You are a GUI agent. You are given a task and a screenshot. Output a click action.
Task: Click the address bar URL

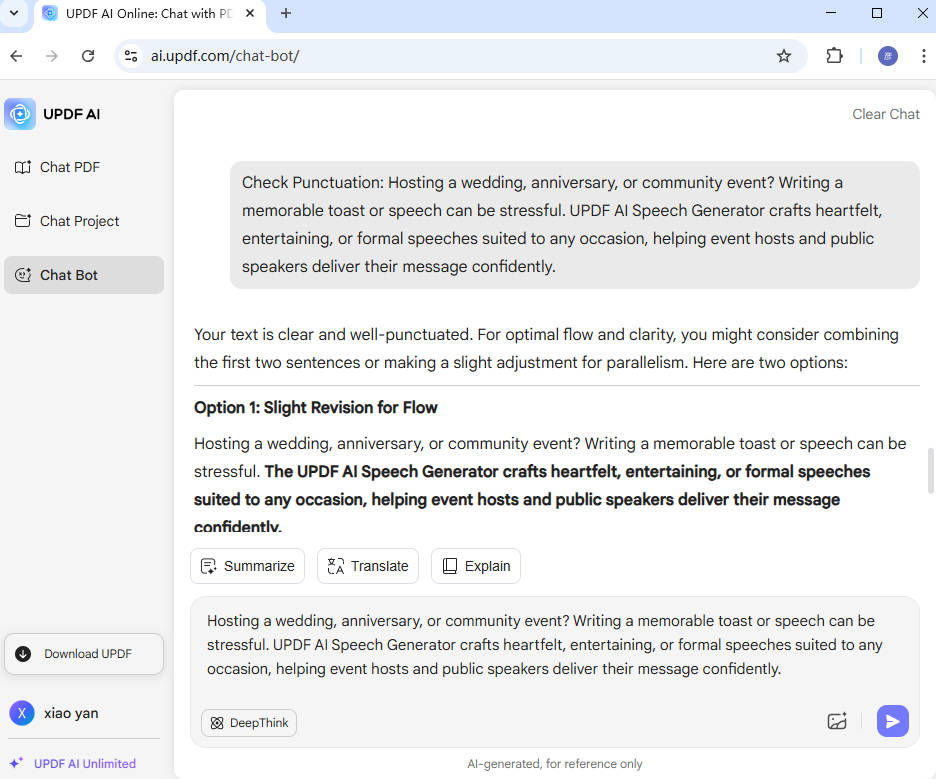click(225, 56)
